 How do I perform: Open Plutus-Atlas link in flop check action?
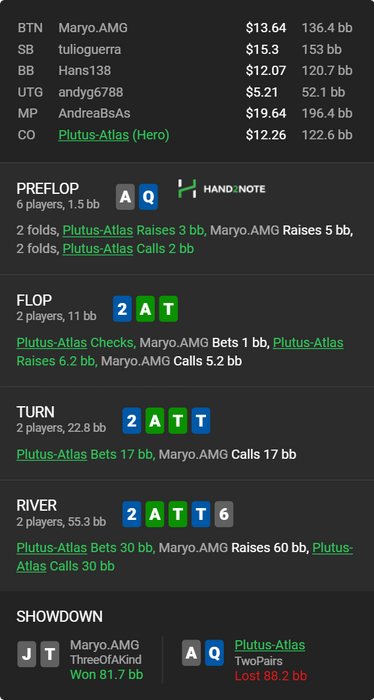(52, 342)
